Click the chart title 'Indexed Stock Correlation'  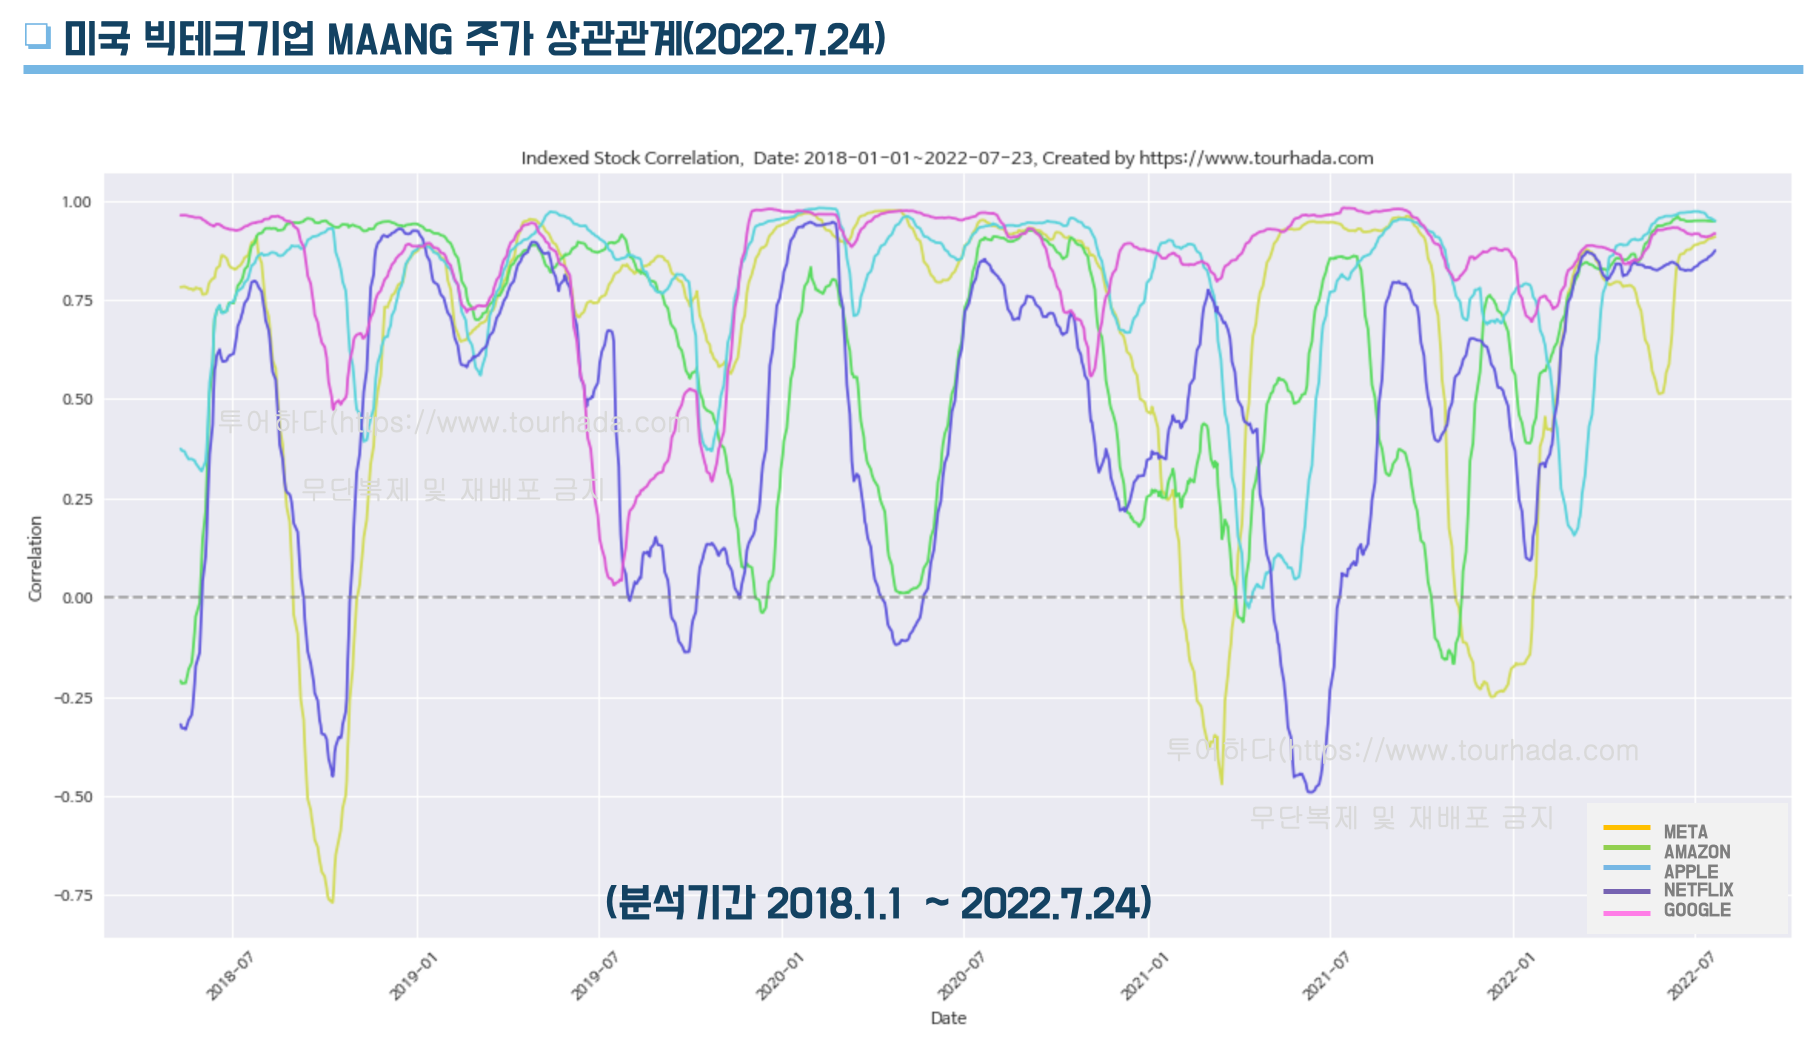click(947, 158)
